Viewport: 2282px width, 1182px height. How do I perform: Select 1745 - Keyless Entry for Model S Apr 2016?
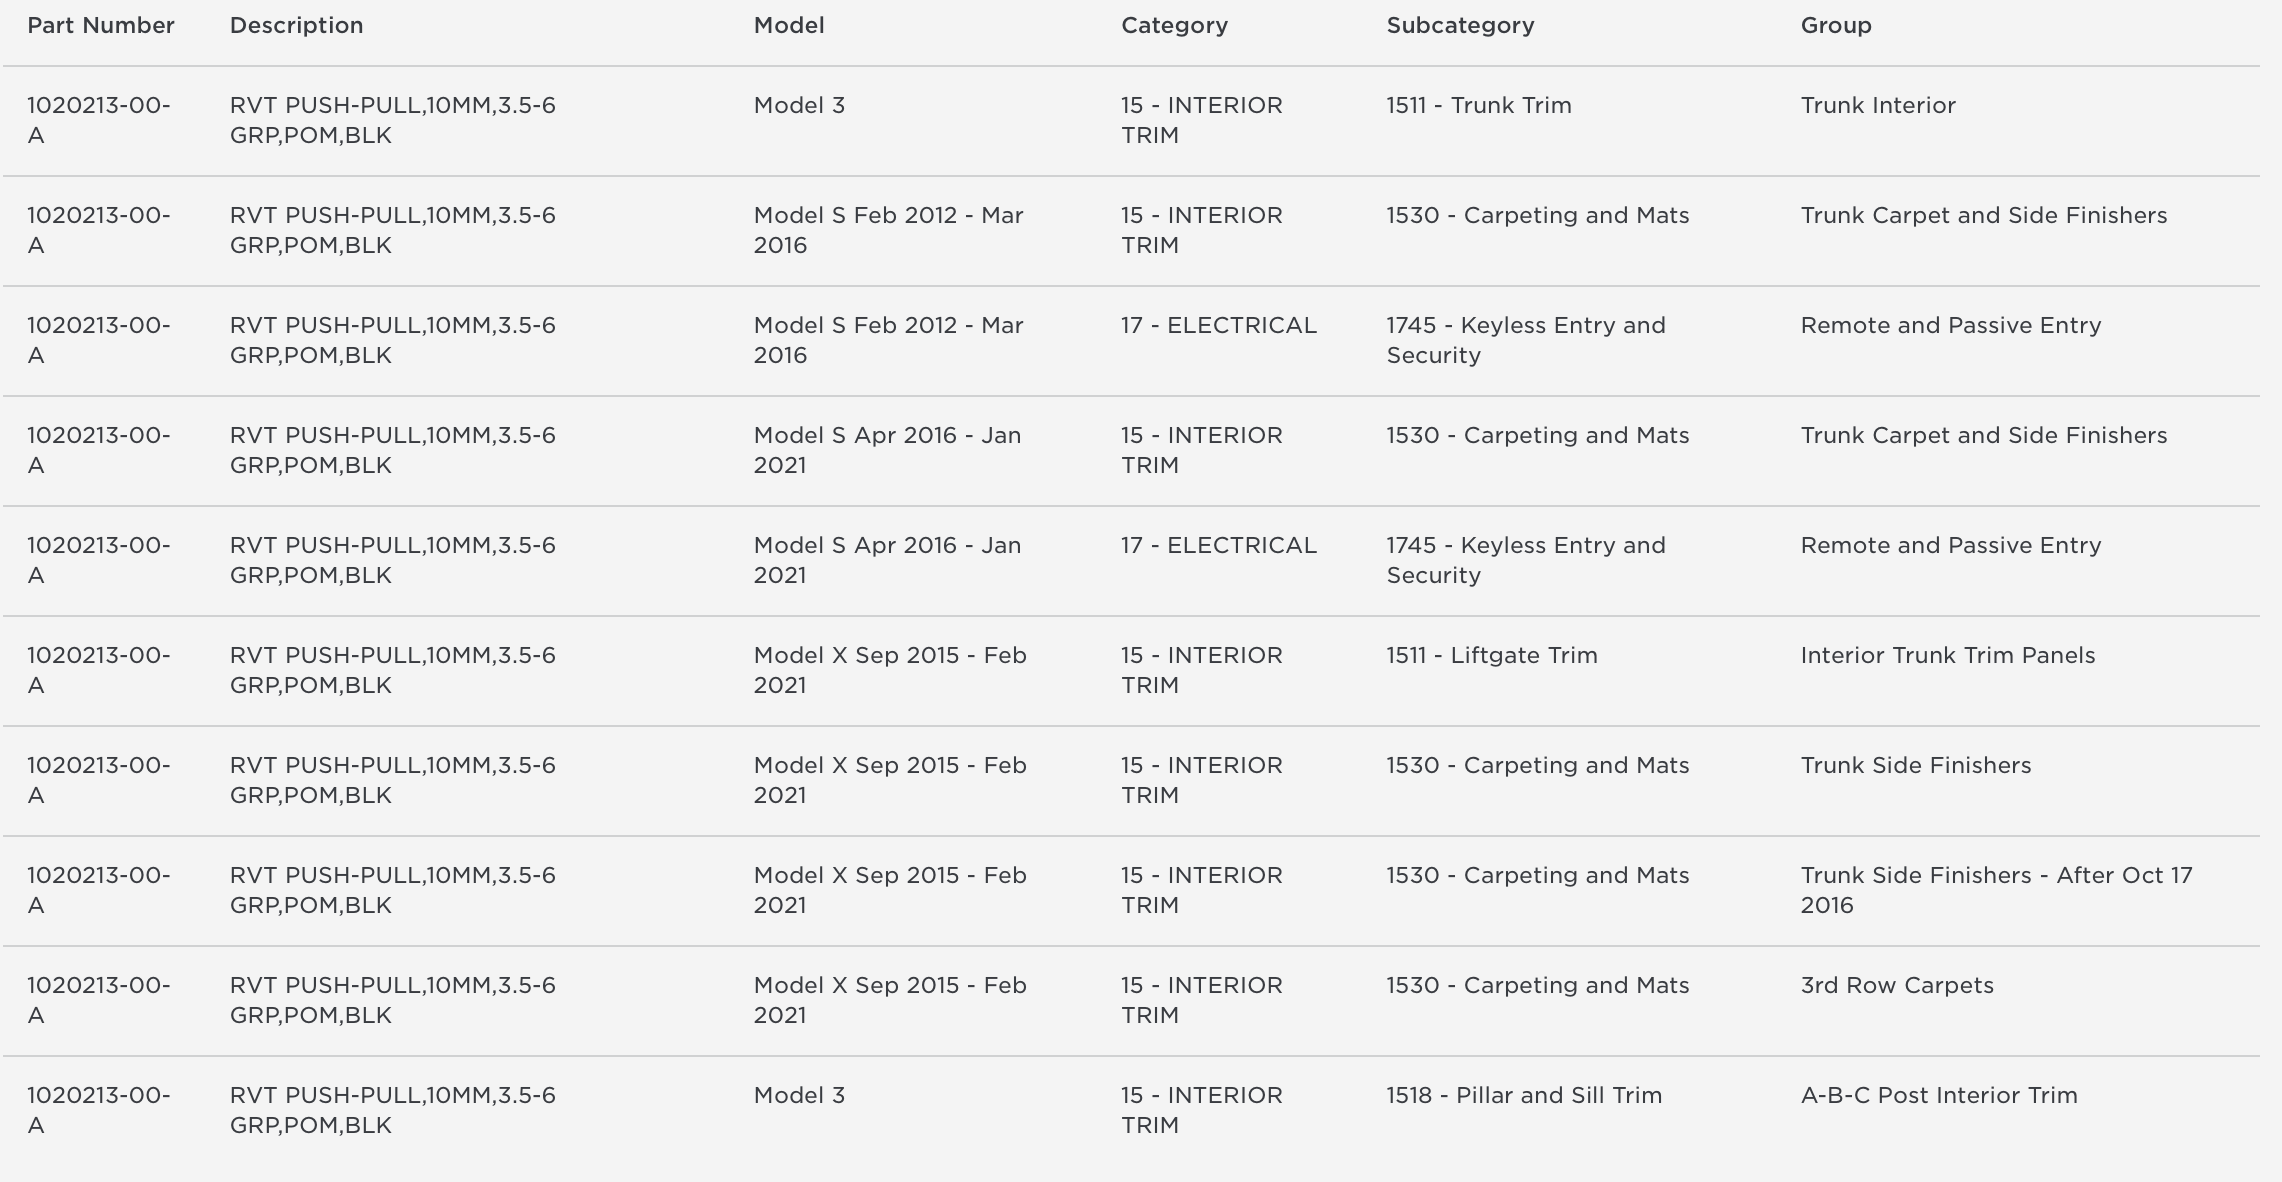click(1525, 561)
